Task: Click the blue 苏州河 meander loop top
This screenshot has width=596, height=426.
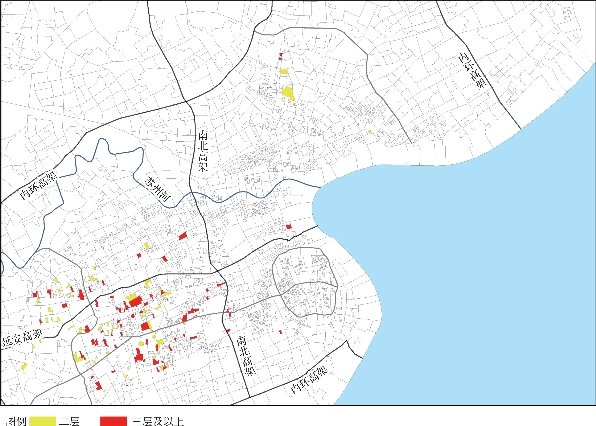Action: [102, 141]
